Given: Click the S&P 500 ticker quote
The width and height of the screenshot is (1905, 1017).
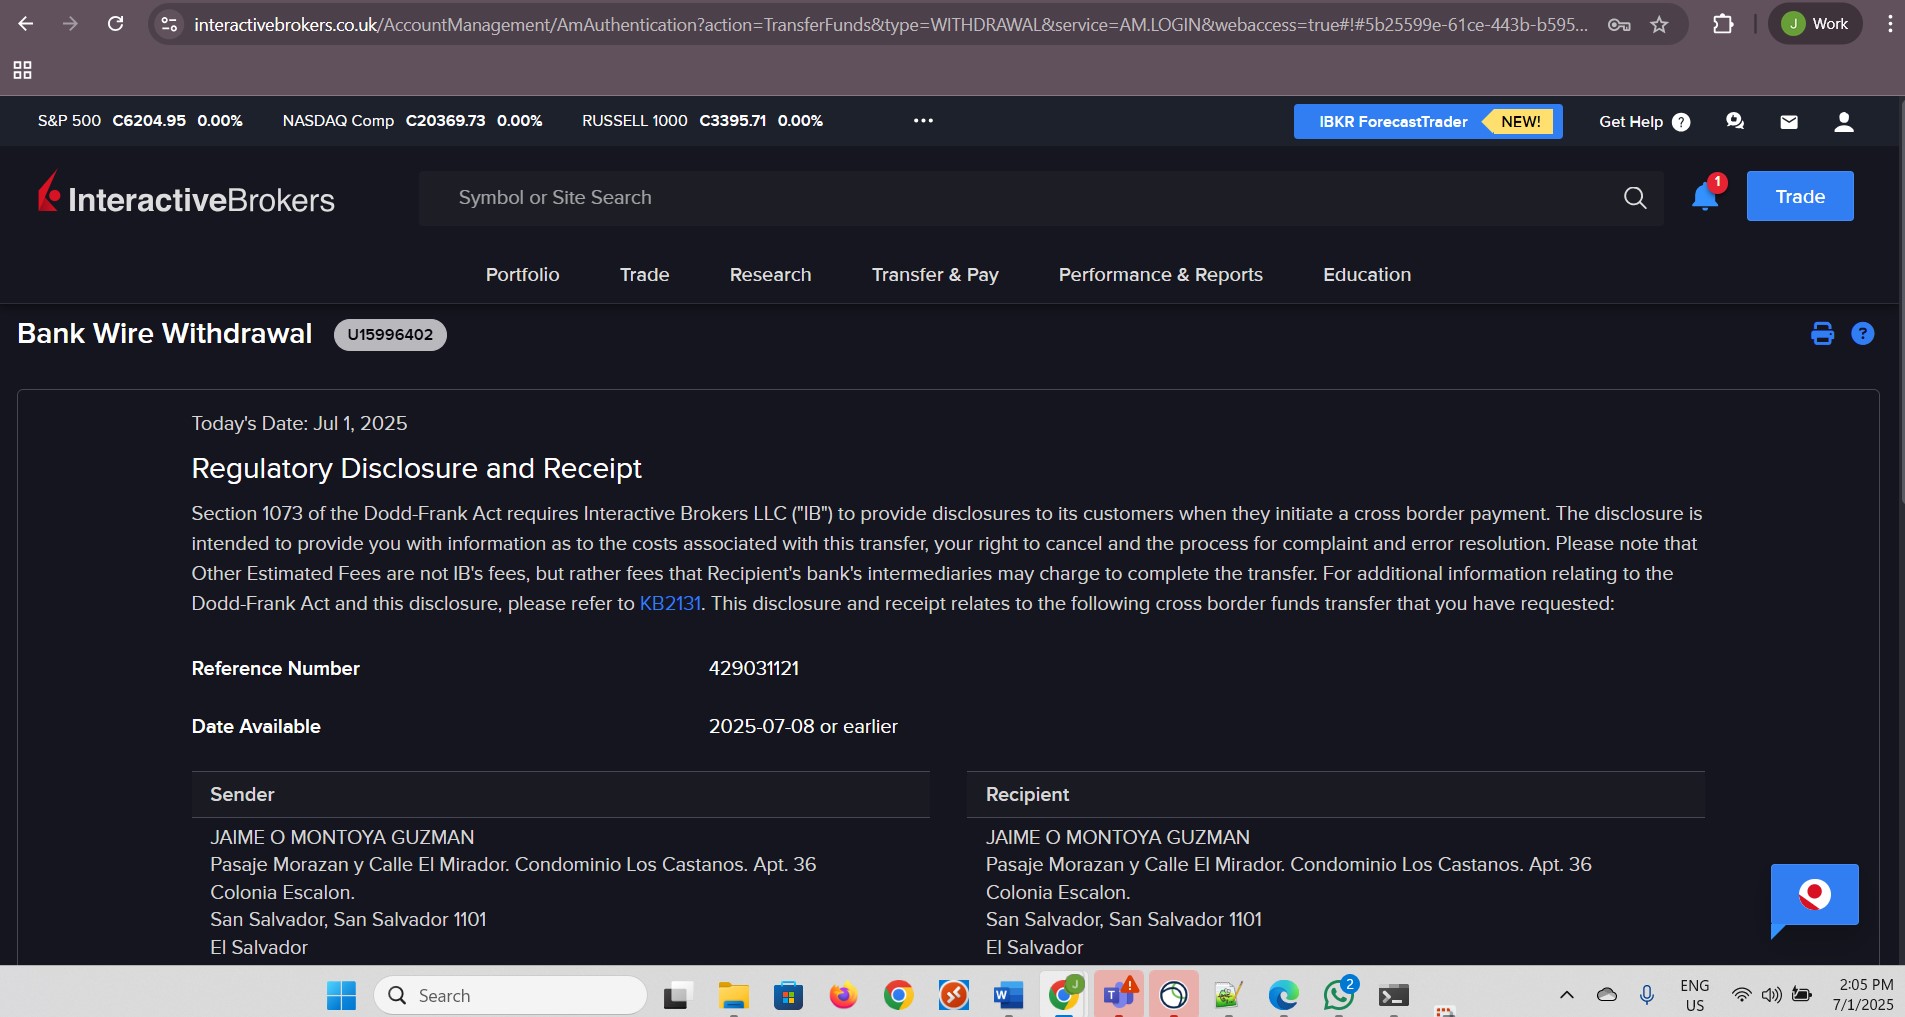Looking at the screenshot, I should click(x=140, y=121).
